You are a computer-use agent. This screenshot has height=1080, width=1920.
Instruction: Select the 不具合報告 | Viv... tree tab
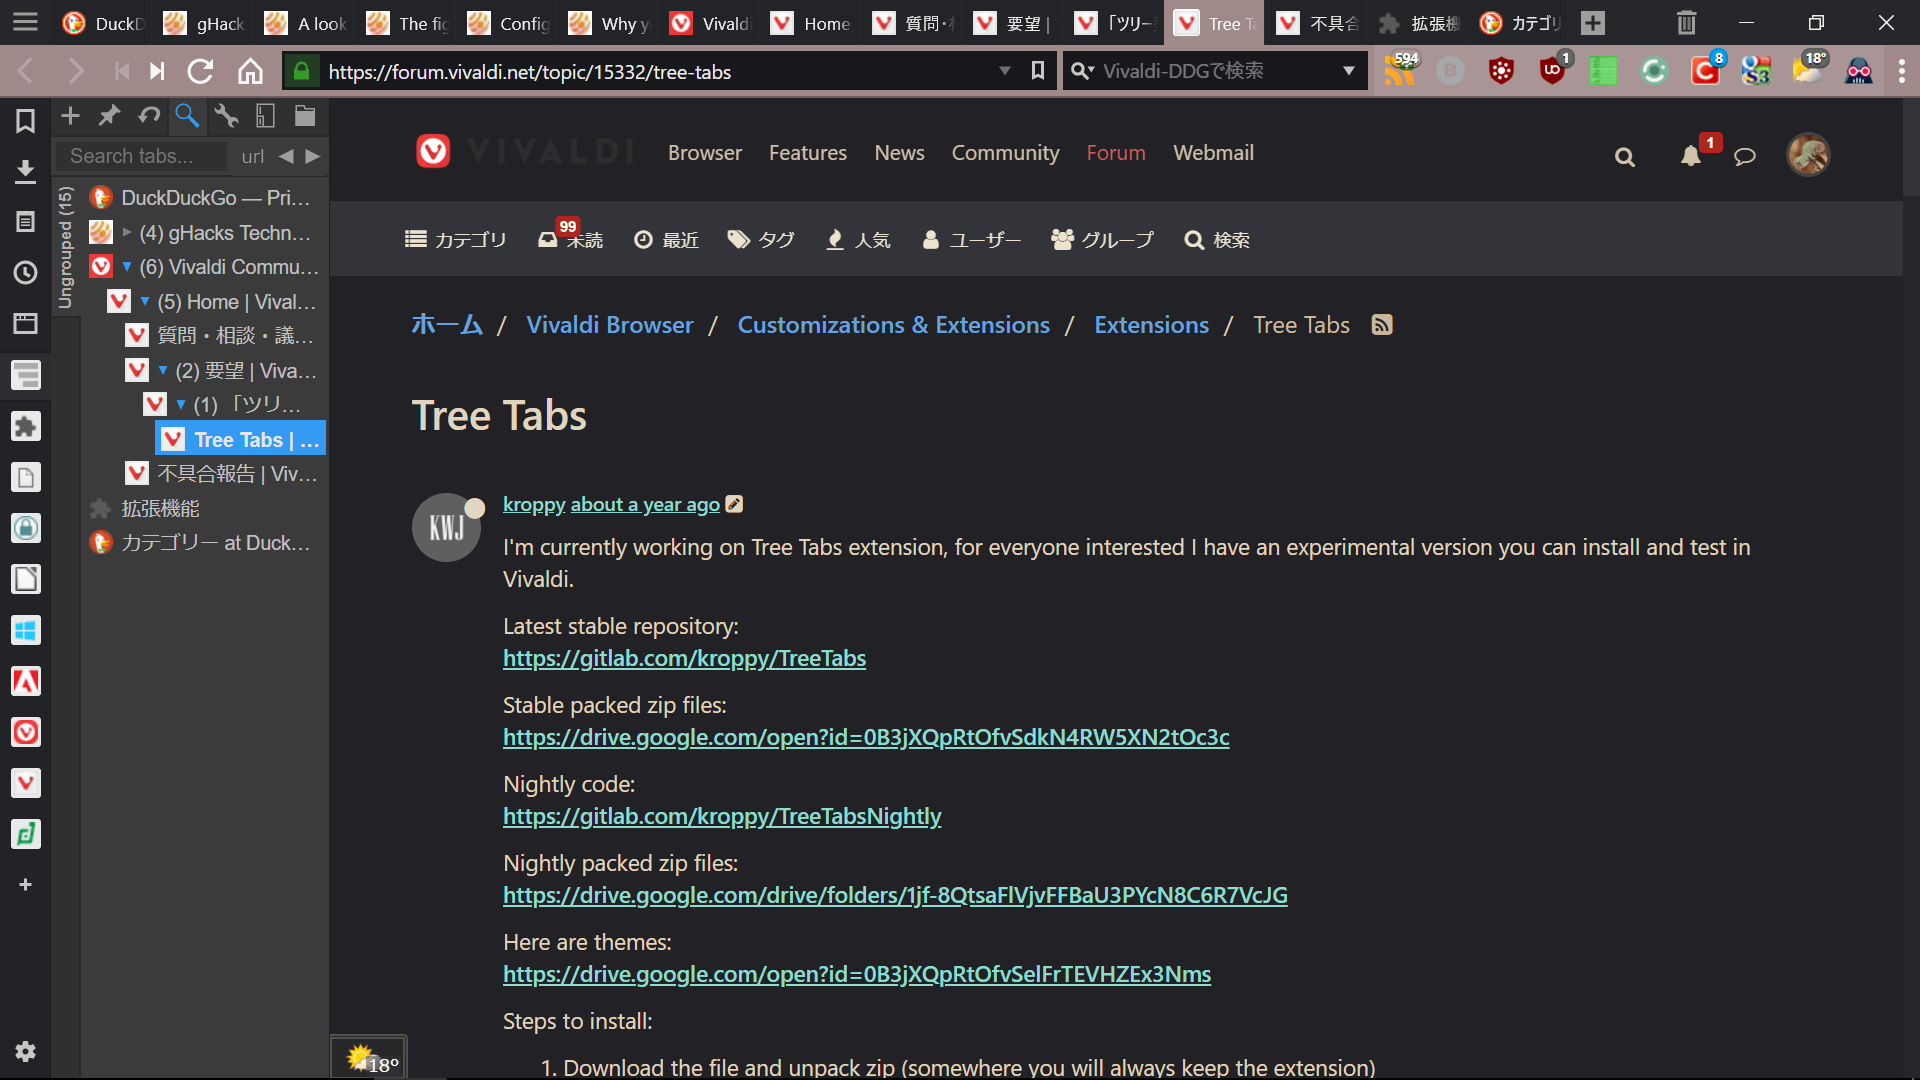(222, 473)
